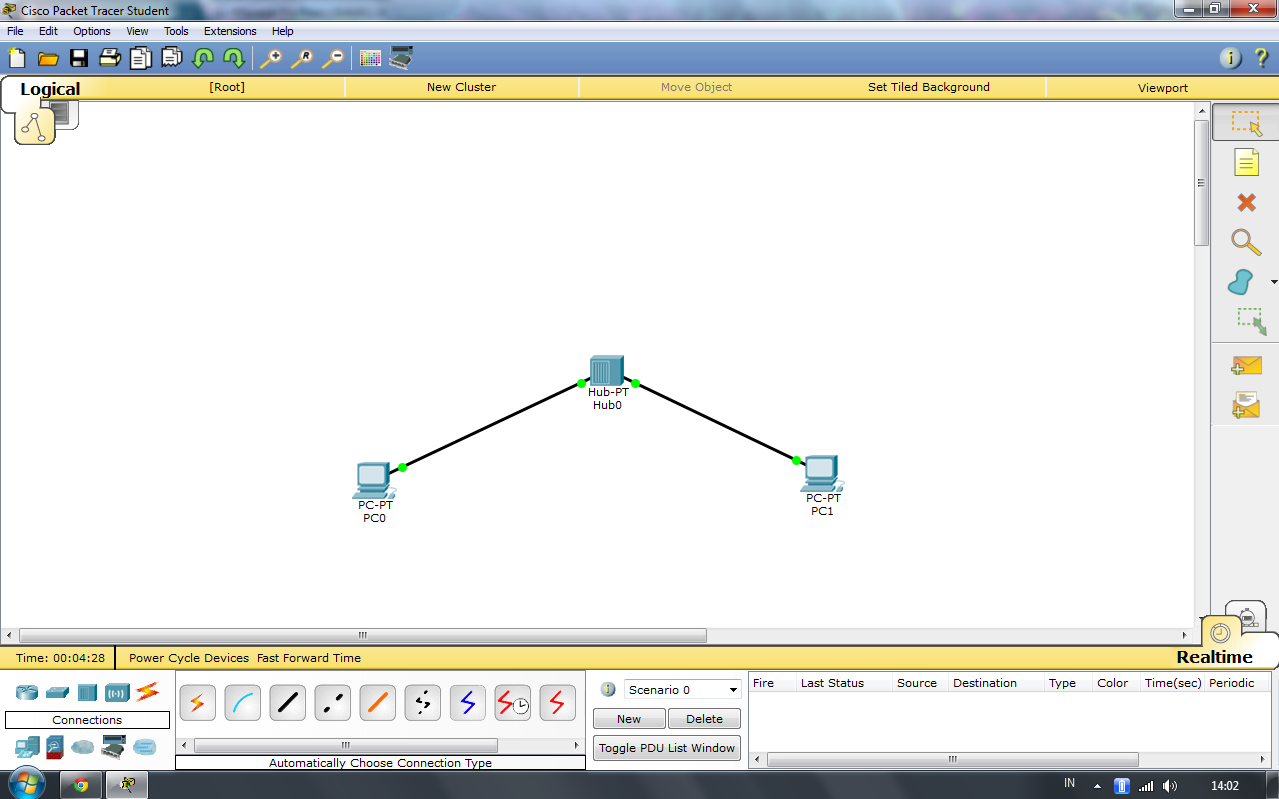Choose the Connections lightning category
Image resolution: width=1279 pixels, height=799 pixels.
pos(147,691)
